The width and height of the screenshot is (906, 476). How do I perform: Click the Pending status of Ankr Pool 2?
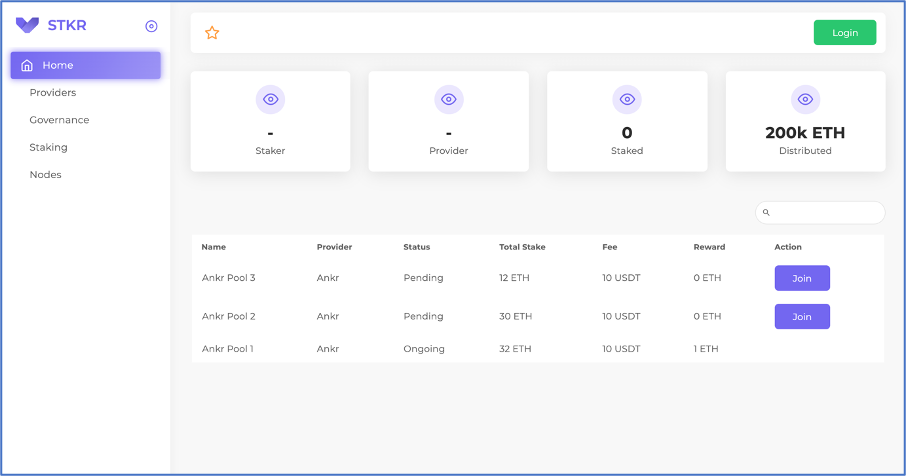tap(424, 317)
